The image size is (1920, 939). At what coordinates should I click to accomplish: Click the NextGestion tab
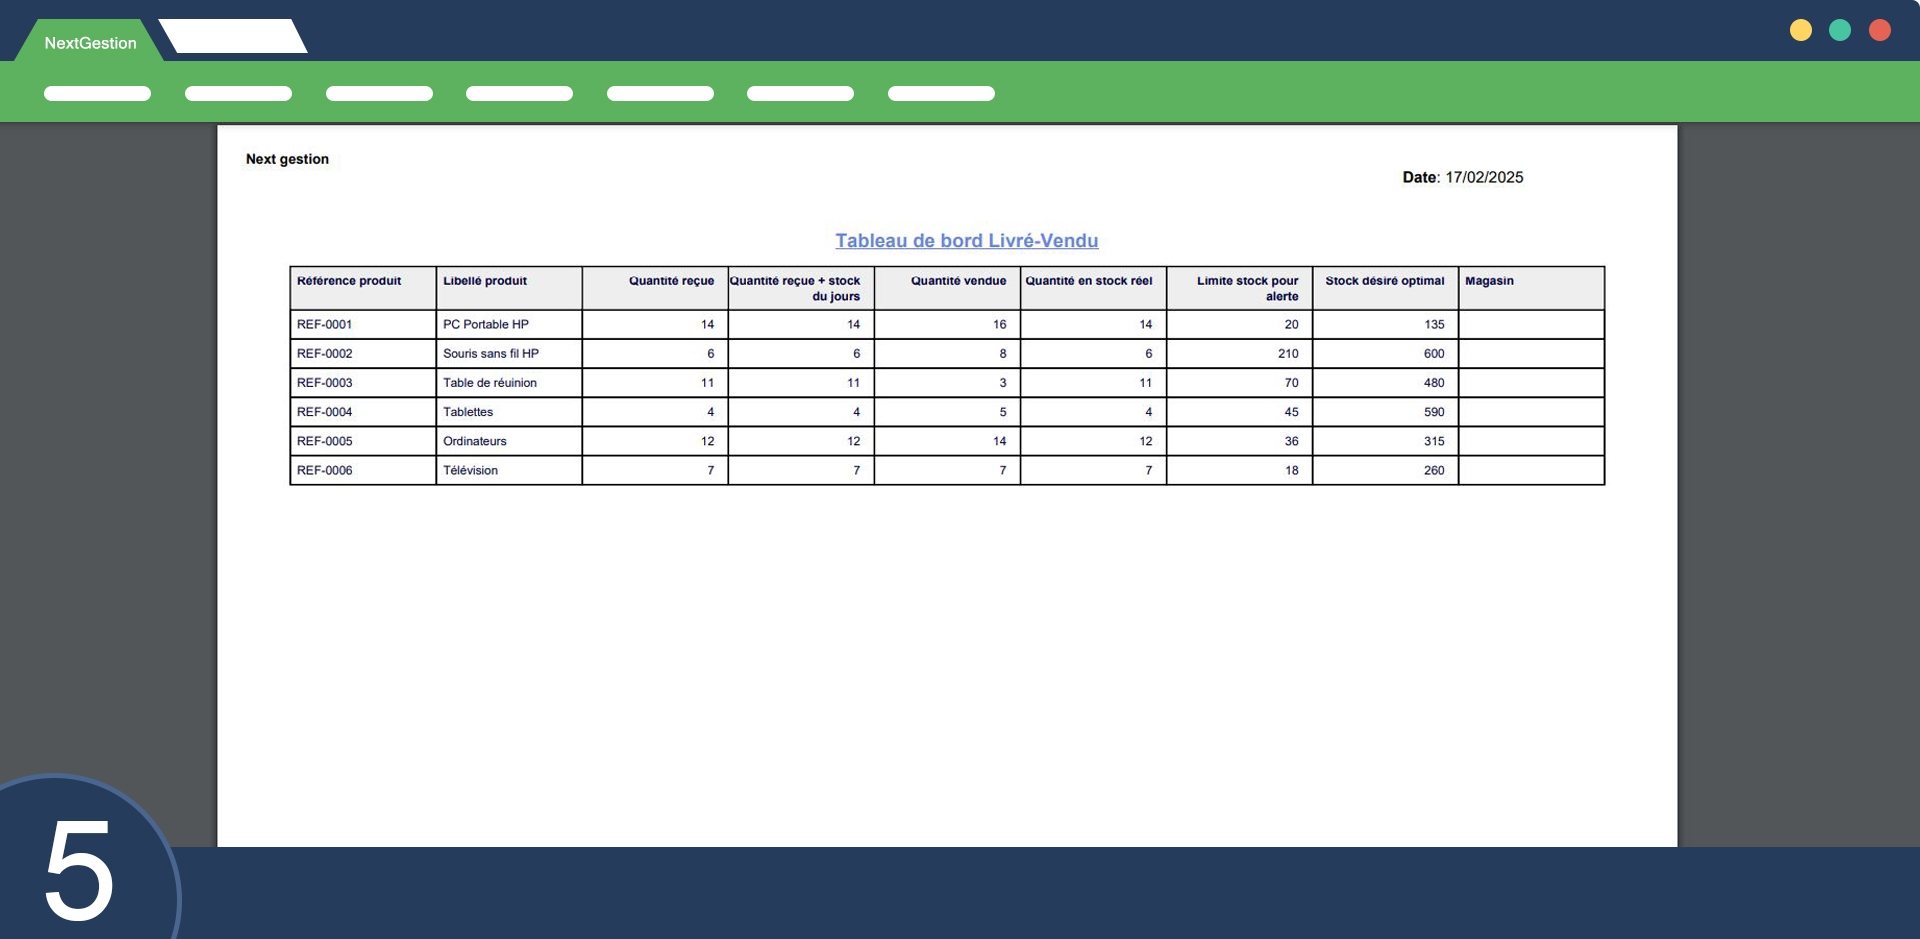tap(90, 43)
